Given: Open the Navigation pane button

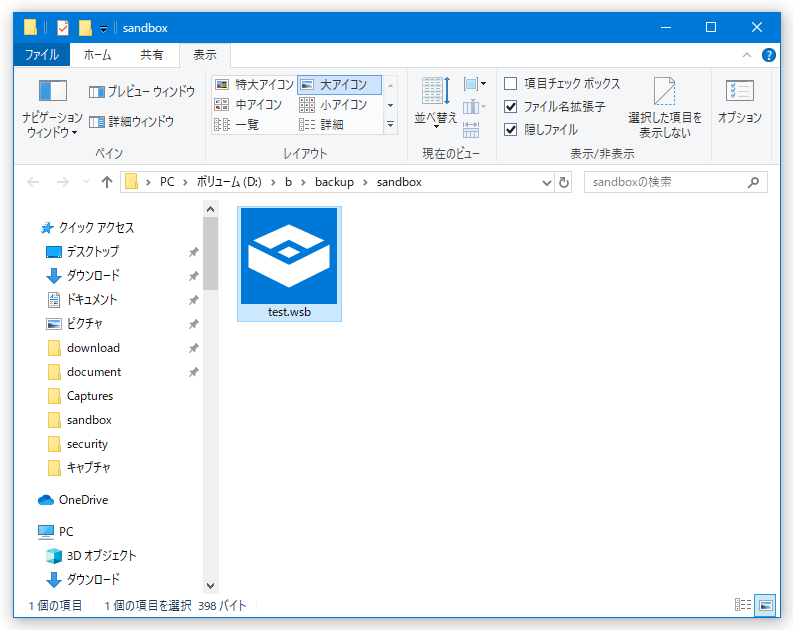Looking at the screenshot, I should 52,108.
